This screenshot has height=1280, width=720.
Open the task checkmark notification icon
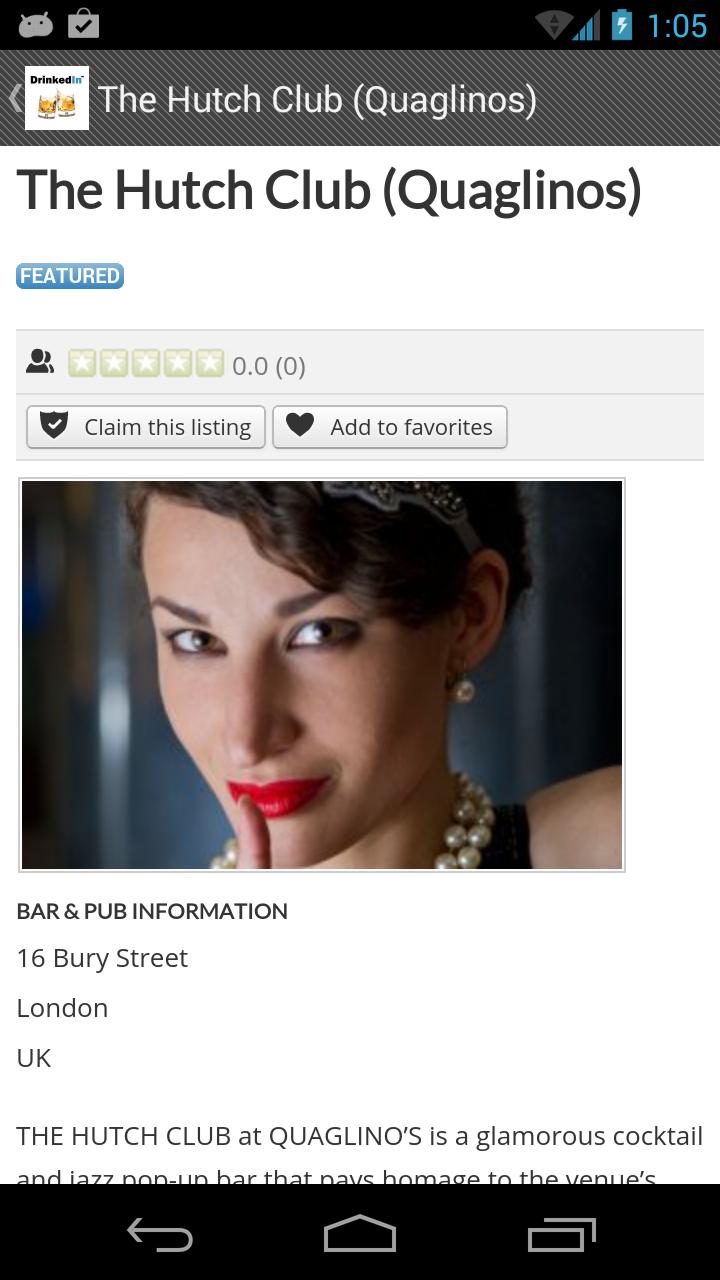point(84,24)
